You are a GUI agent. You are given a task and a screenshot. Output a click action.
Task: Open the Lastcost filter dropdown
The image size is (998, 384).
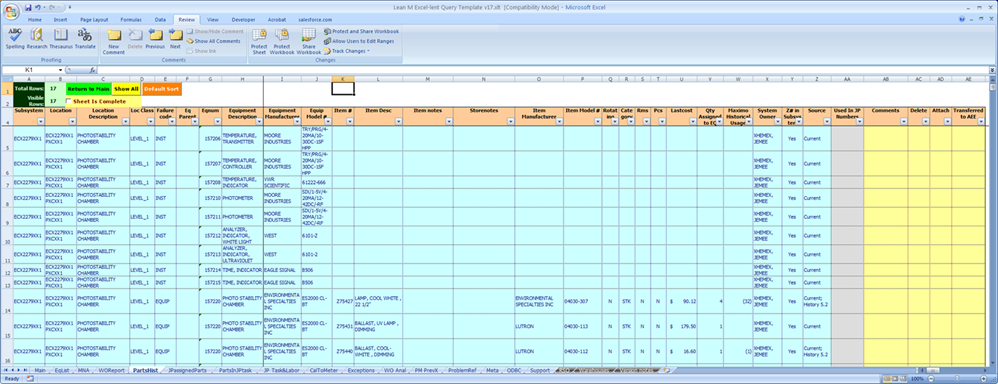point(692,121)
